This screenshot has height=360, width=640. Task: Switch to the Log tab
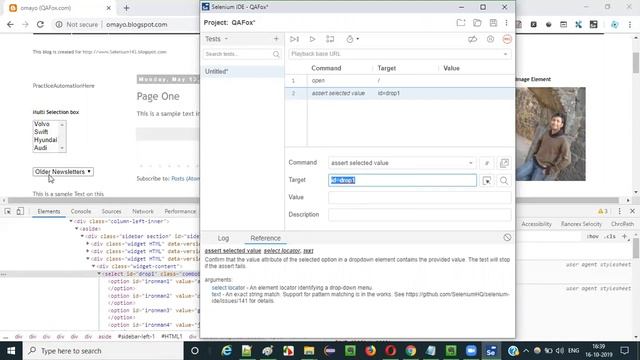223,238
